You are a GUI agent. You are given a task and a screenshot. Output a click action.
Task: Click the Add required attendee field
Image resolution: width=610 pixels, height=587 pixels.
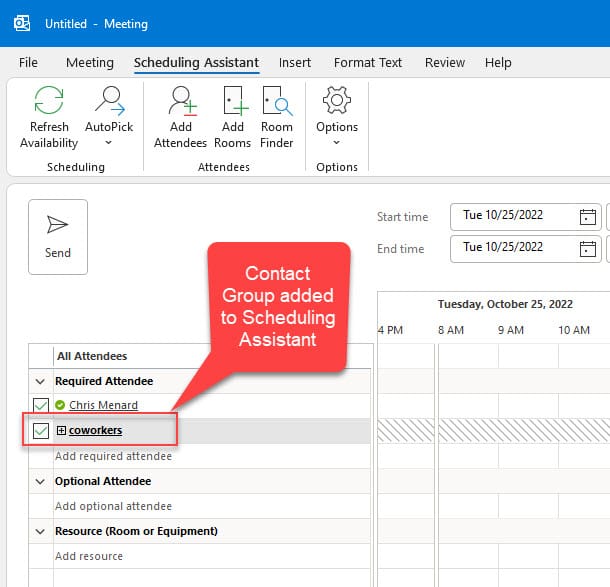(x=113, y=456)
